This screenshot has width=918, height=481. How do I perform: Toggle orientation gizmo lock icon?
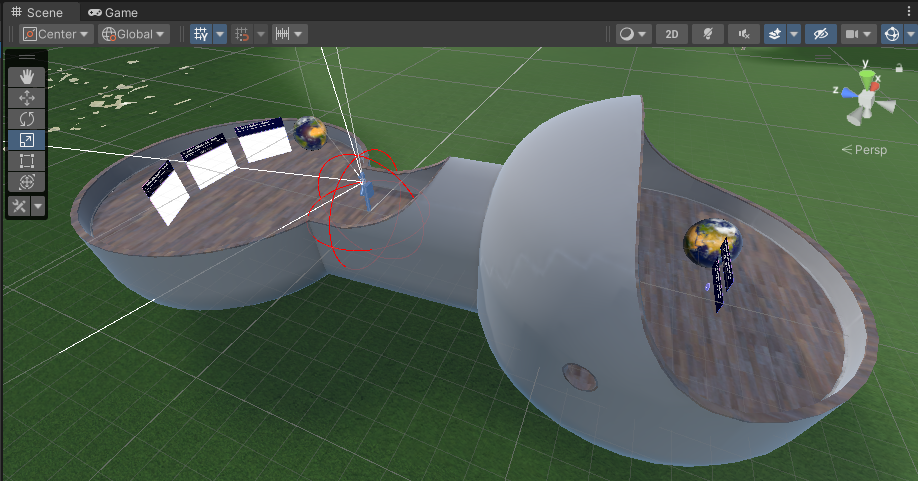tap(899, 68)
